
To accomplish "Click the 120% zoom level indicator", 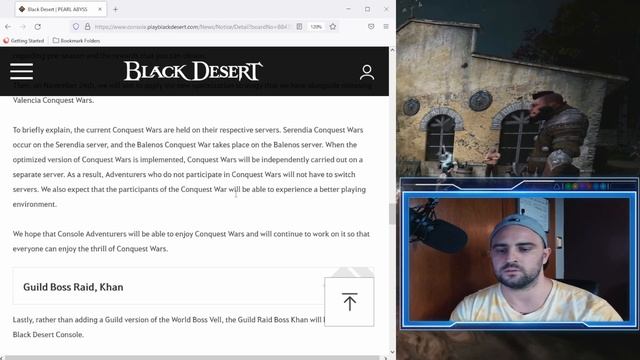I will (x=316, y=27).
